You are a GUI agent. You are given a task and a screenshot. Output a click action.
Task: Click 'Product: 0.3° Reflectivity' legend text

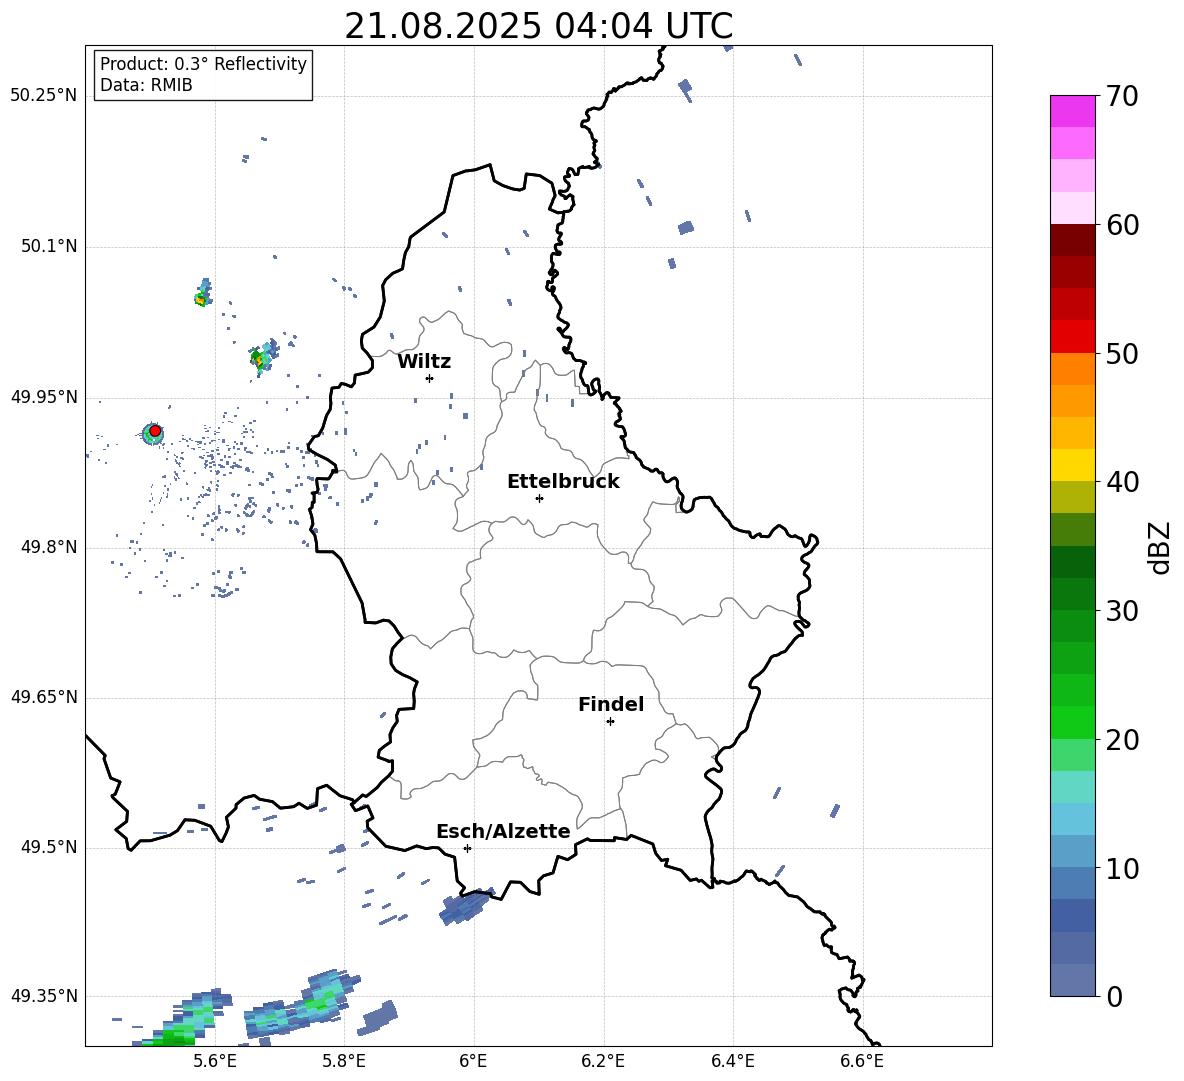pyautogui.click(x=203, y=64)
